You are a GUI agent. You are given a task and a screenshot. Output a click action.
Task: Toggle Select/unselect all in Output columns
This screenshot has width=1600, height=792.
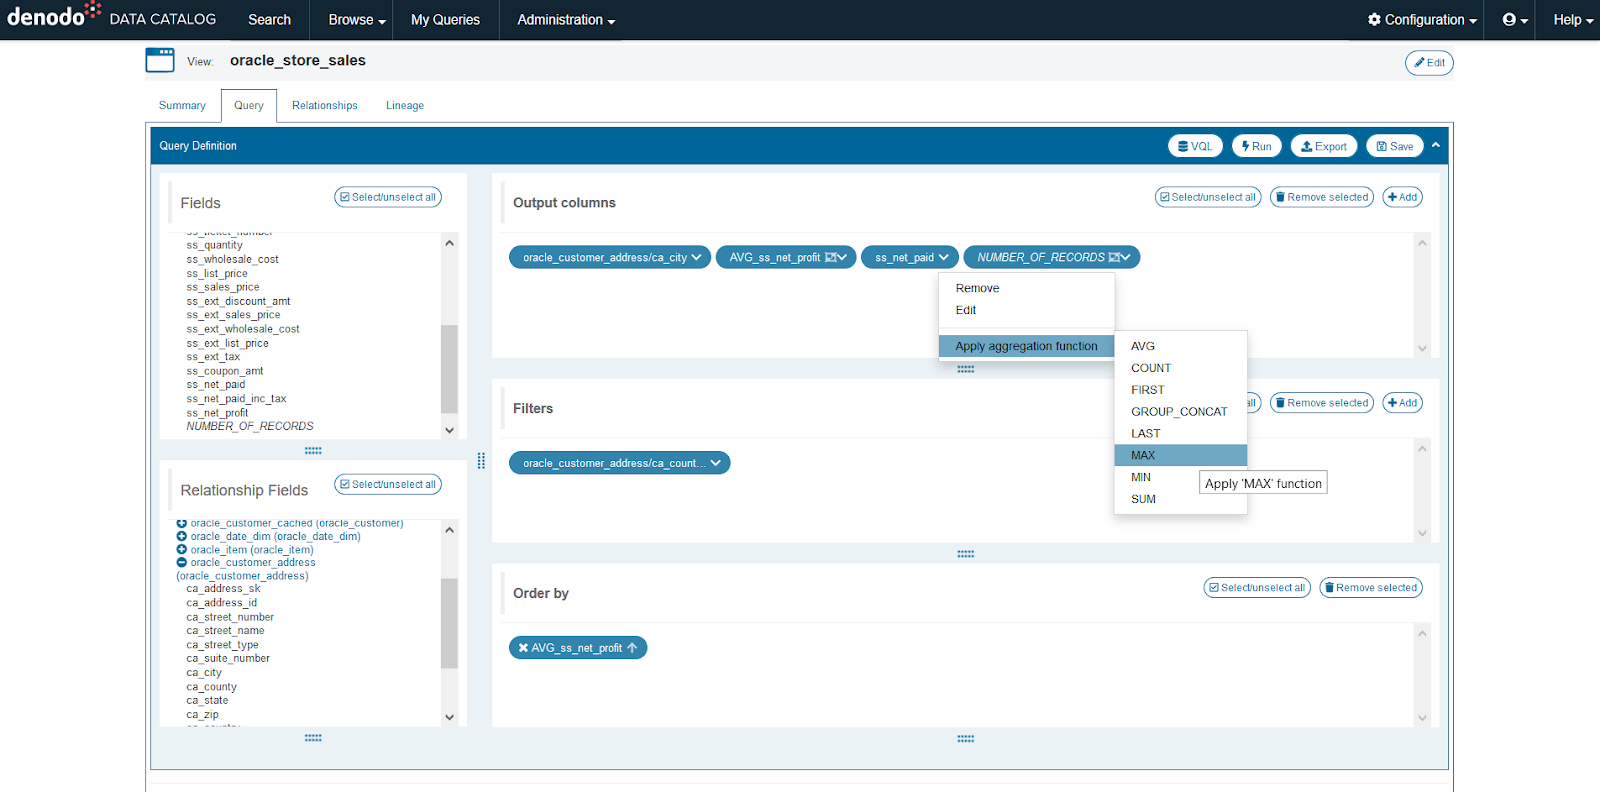pos(1208,197)
